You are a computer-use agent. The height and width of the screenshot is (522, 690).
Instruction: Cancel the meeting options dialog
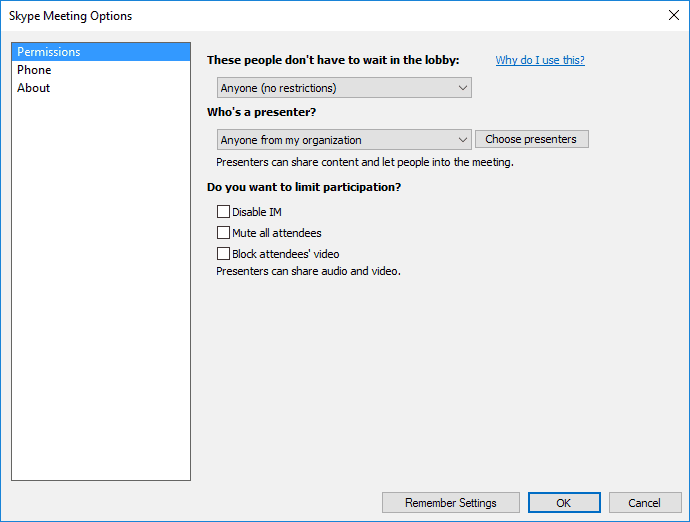click(646, 503)
